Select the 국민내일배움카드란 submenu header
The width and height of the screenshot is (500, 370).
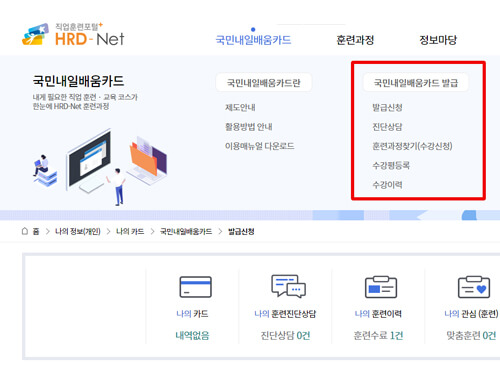264,83
